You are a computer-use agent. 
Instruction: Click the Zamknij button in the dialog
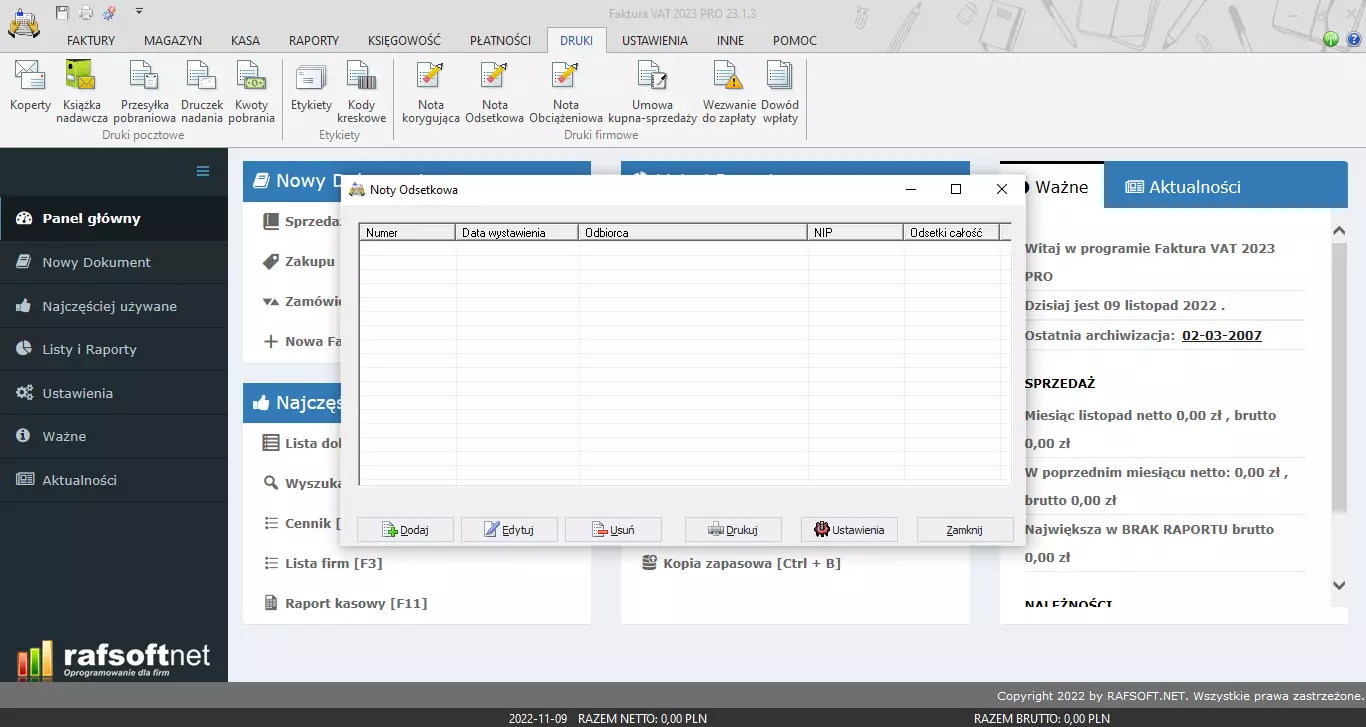pyautogui.click(x=965, y=530)
